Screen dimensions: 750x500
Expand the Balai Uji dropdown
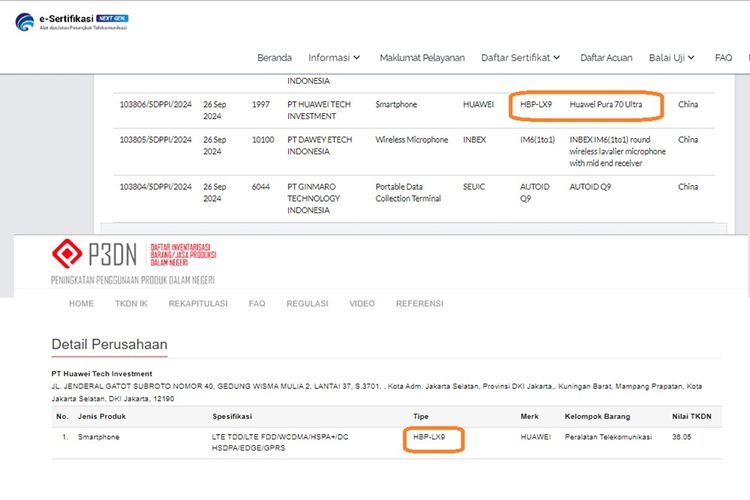point(671,58)
